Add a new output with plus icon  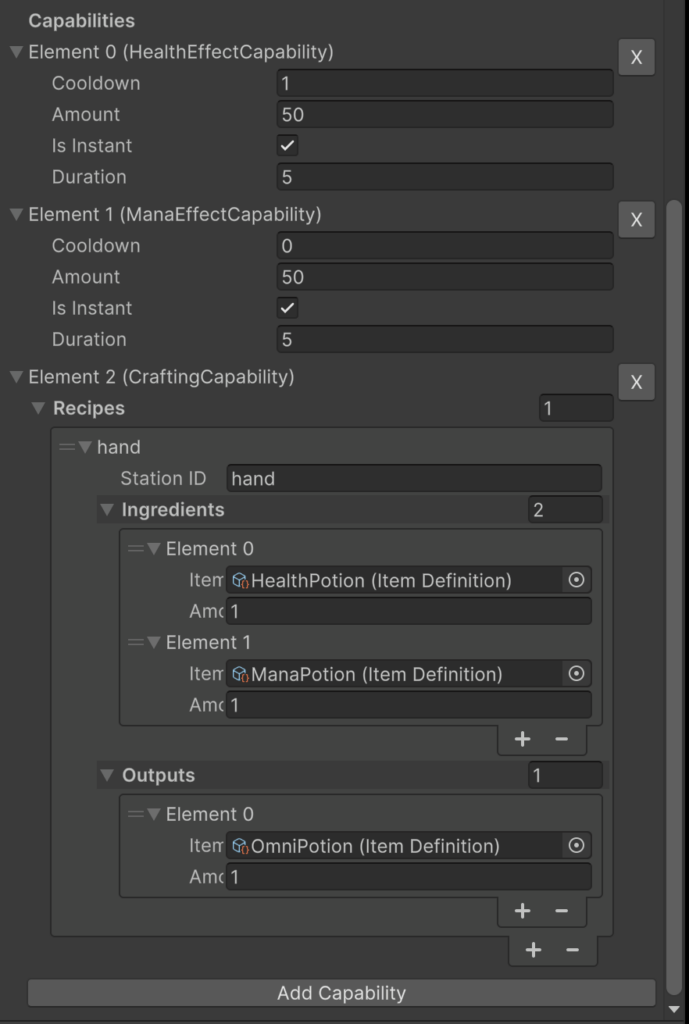[522, 911]
